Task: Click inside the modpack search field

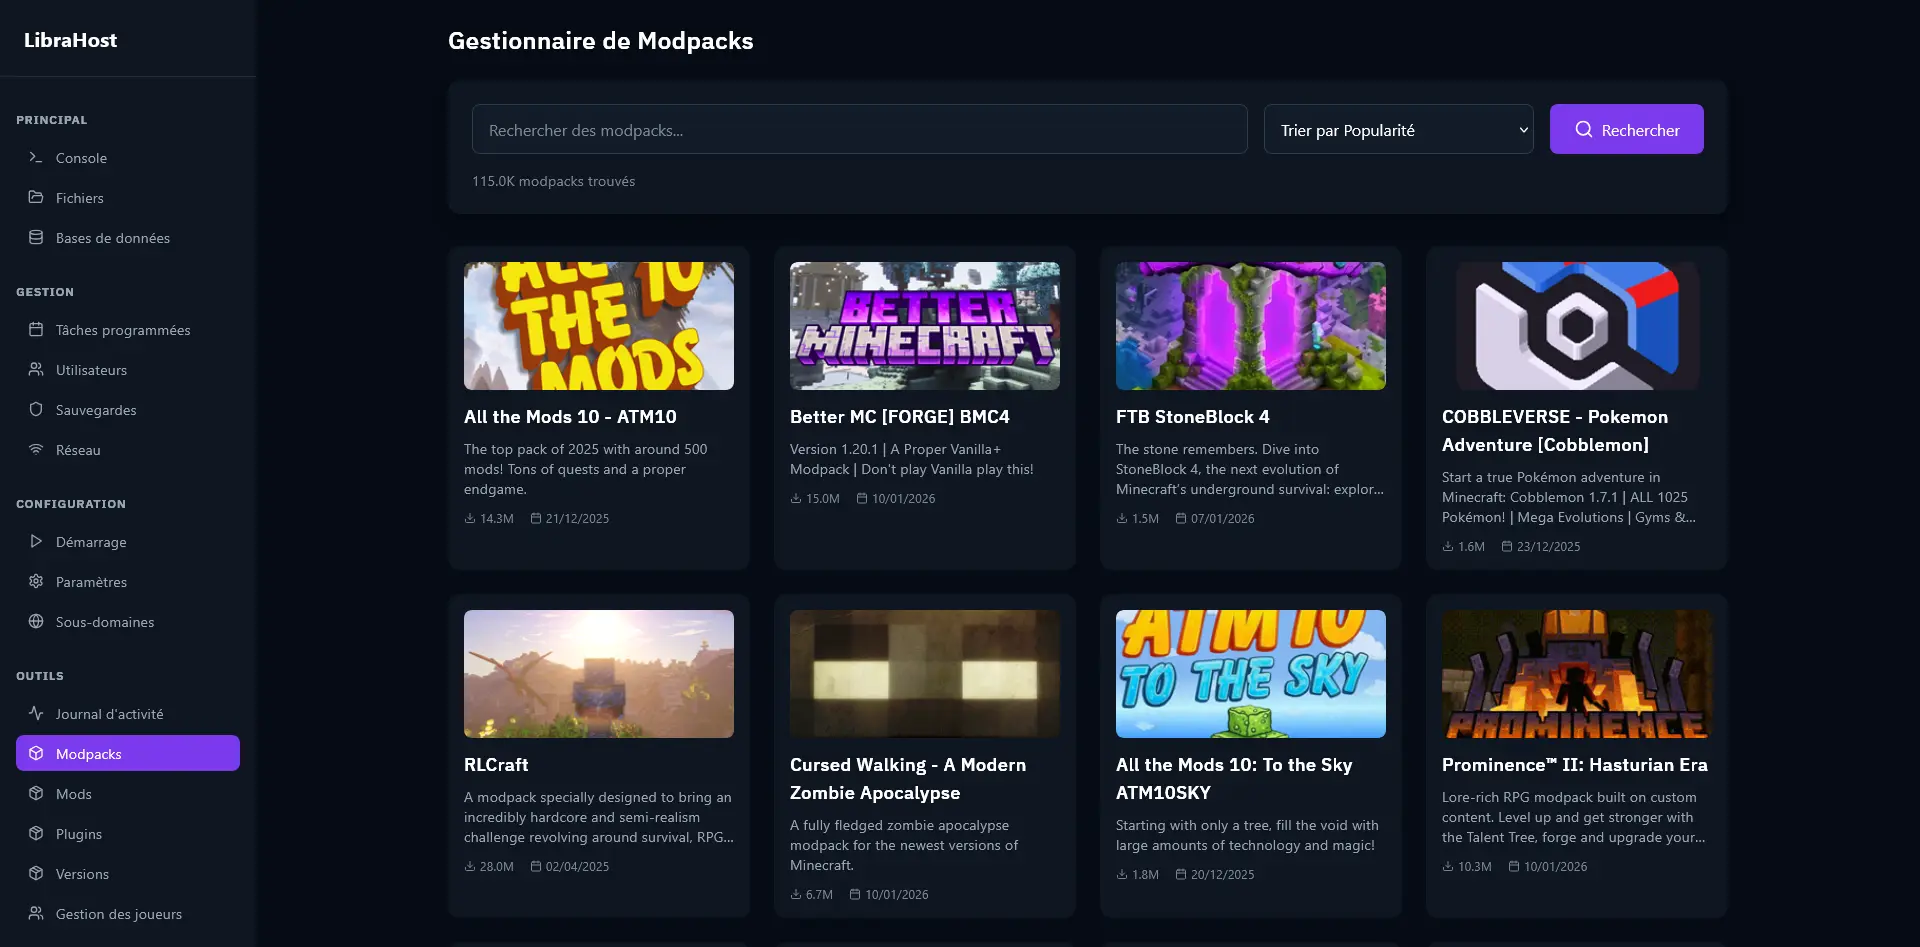Action: point(860,129)
